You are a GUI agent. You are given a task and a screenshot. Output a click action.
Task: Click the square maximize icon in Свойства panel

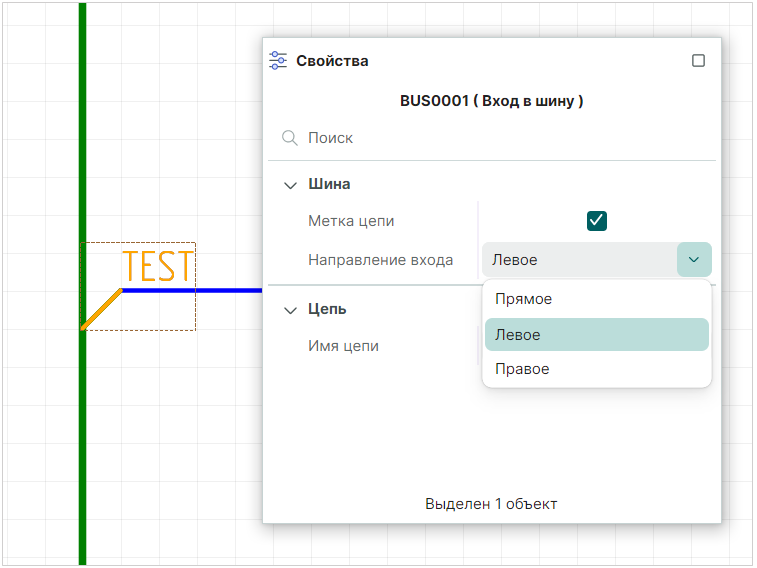(698, 61)
